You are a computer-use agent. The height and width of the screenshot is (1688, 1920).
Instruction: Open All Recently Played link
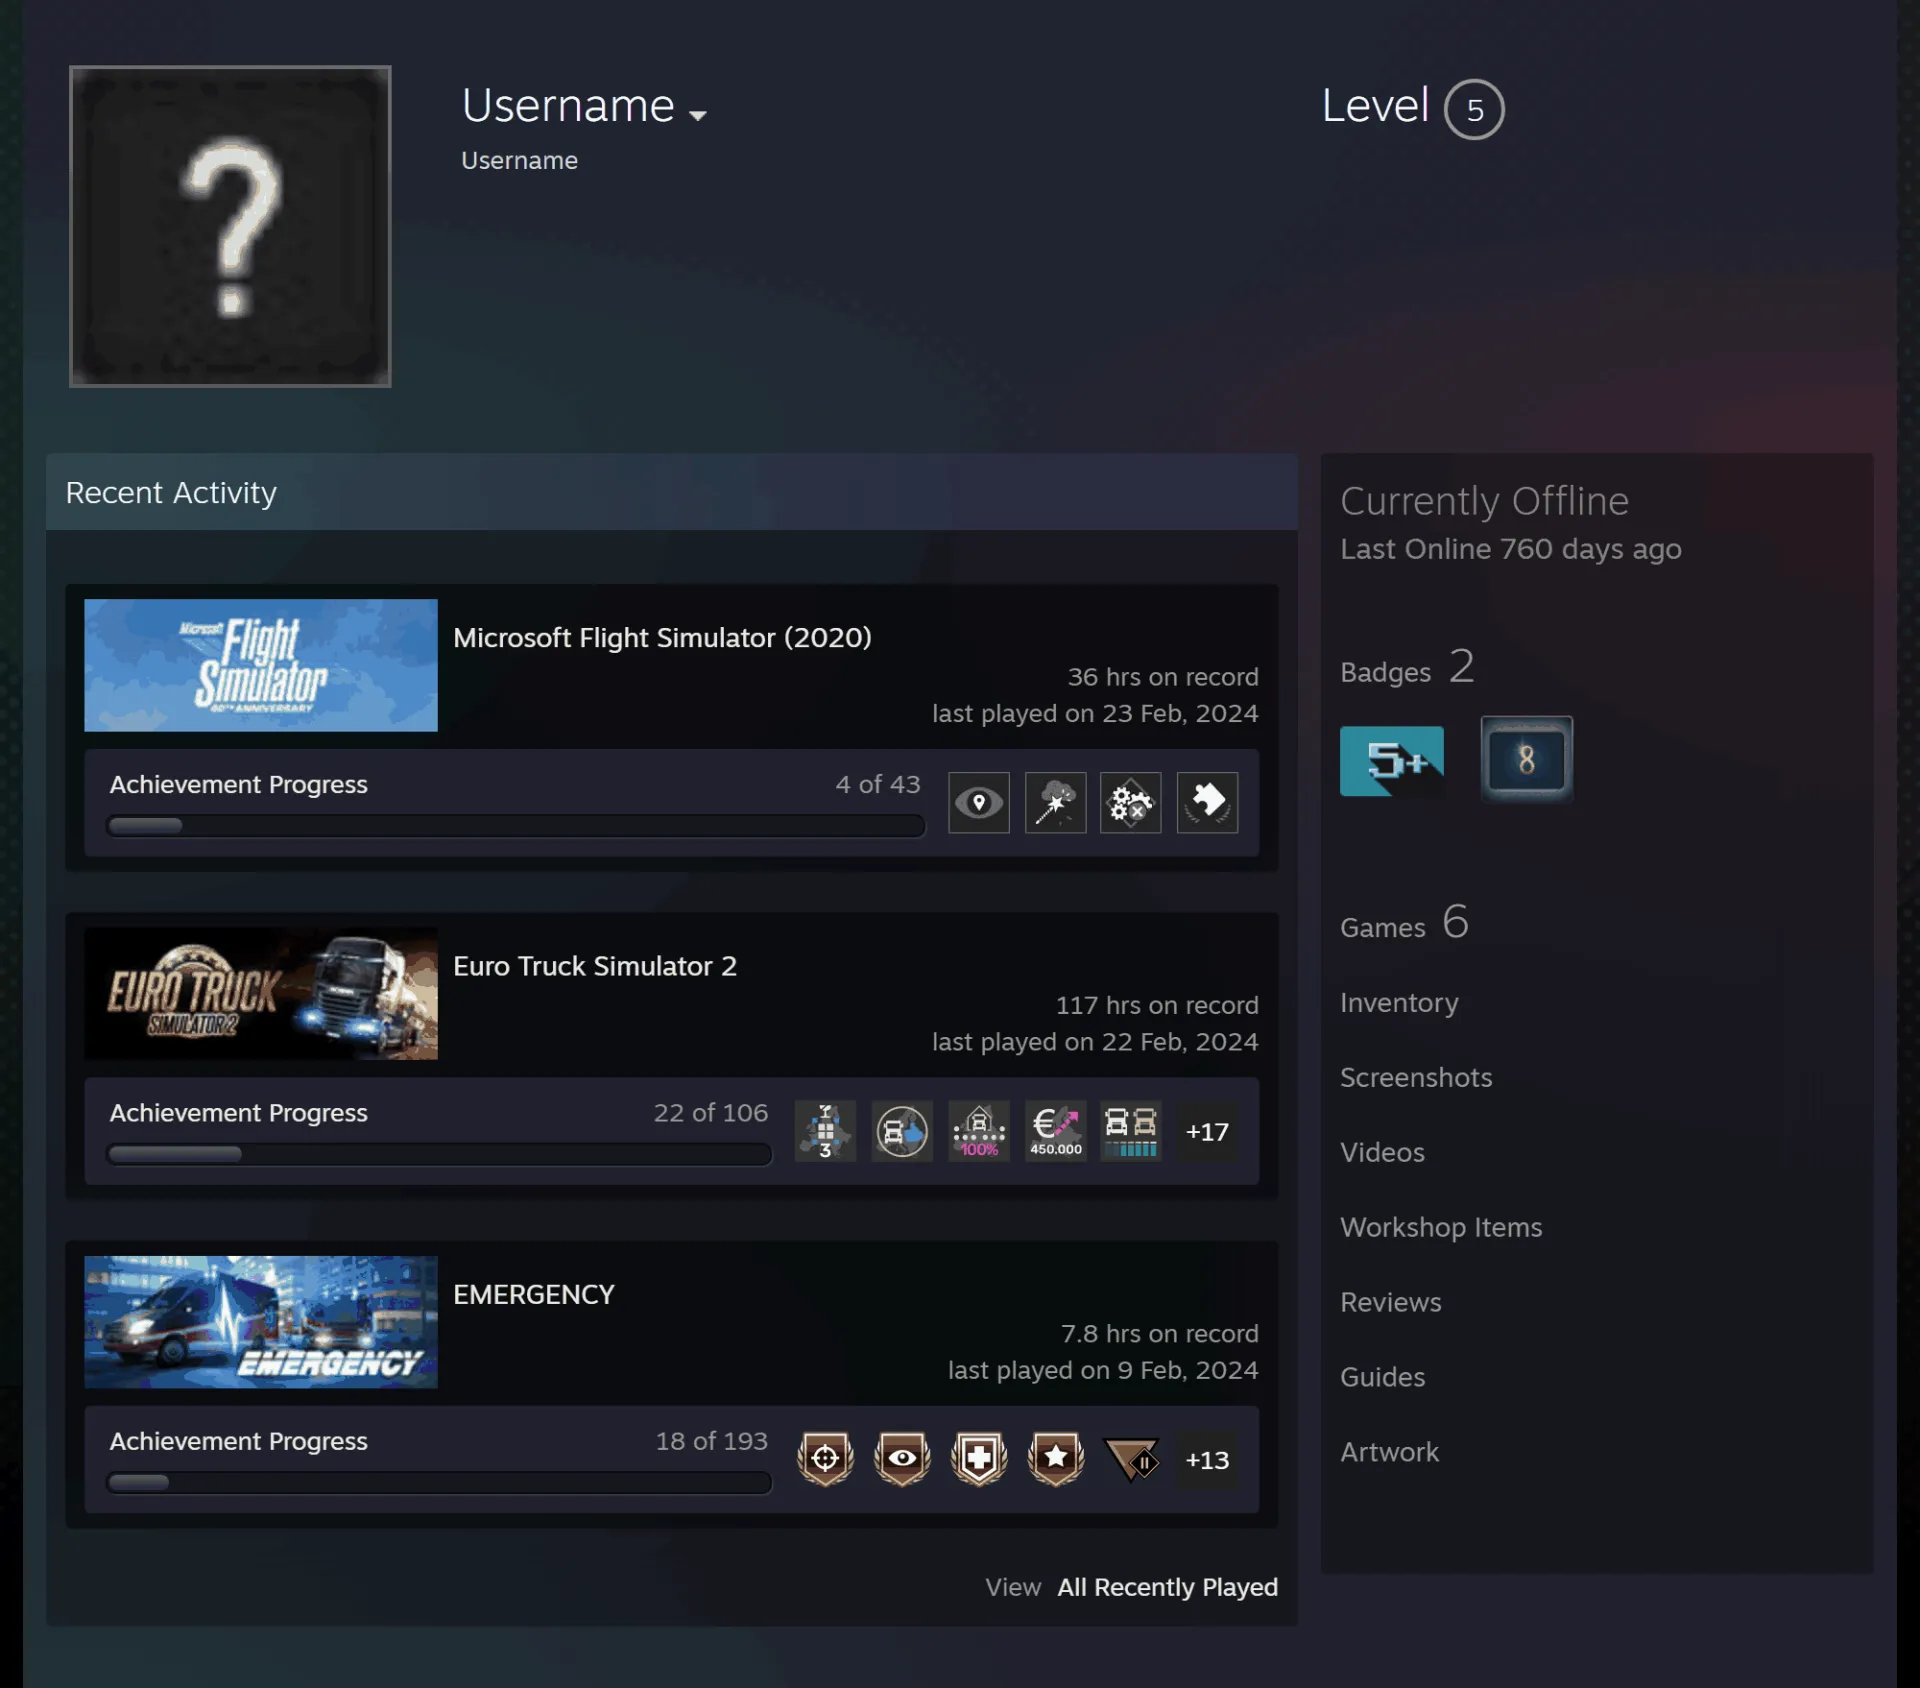pyautogui.click(x=1167, y=1587)
